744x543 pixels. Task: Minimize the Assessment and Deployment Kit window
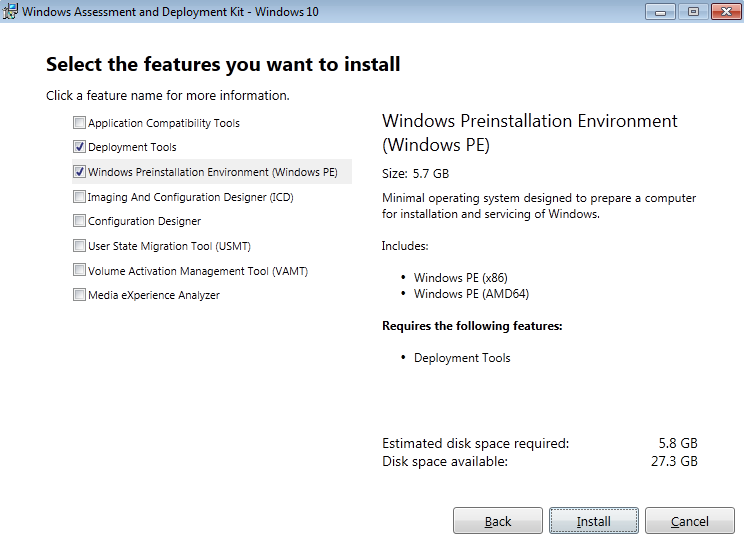[660, 11]
